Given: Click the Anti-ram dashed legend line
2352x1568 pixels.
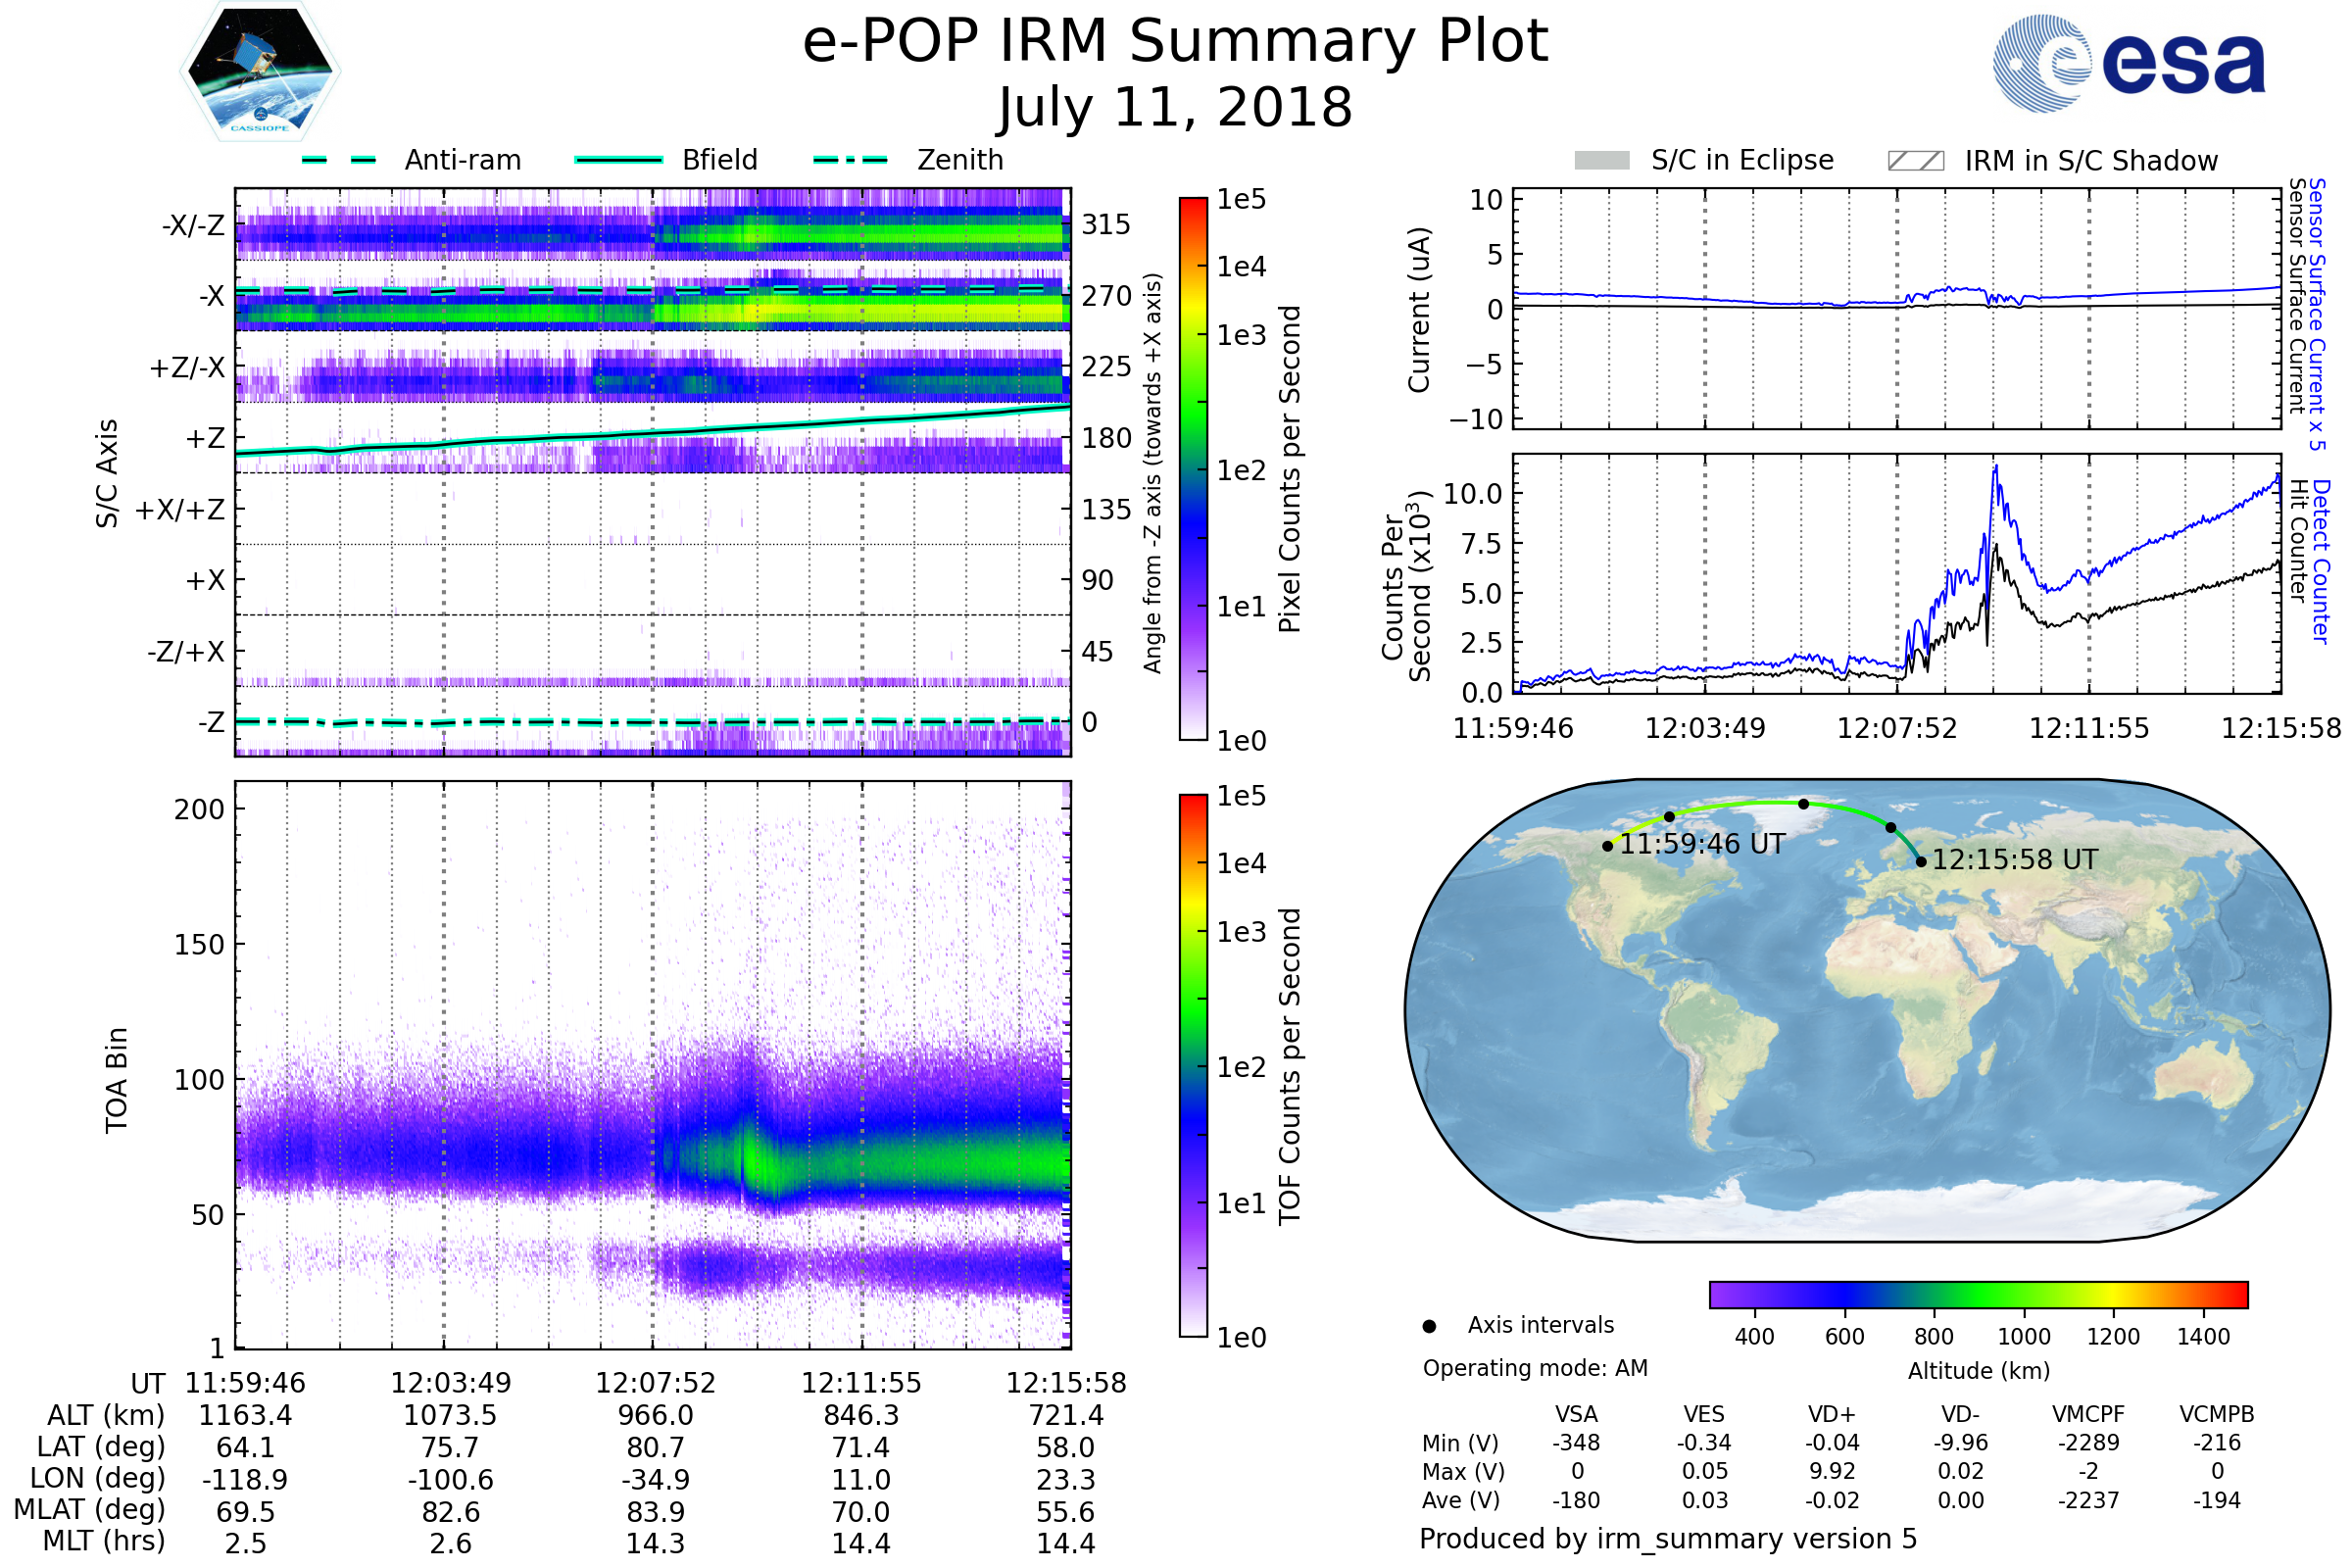Looking at the screenshot, I should click(339, 160).
